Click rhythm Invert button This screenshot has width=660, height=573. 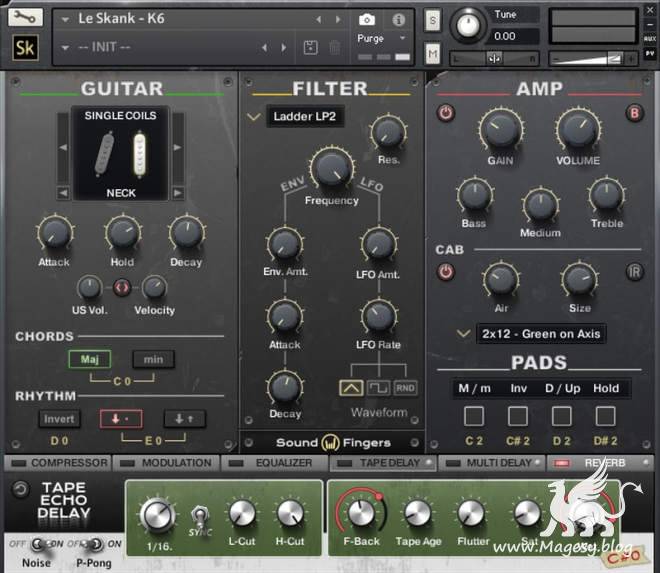tap(59, 419)
